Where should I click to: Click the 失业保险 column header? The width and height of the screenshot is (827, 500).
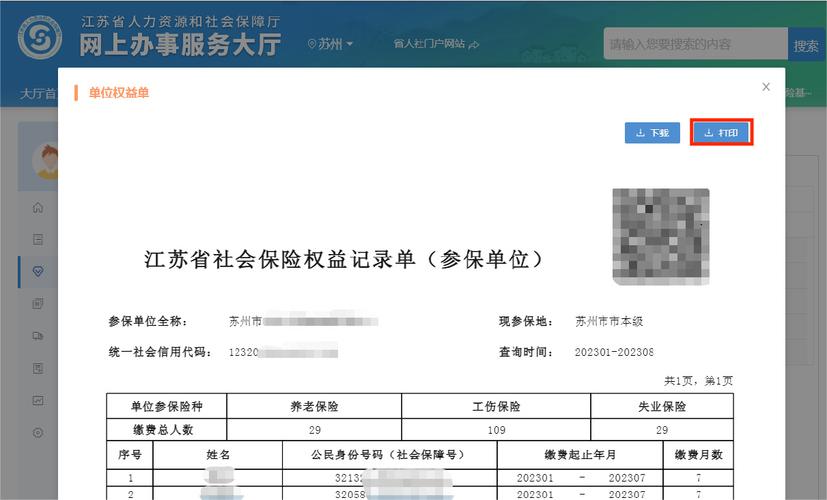[662, 406]
